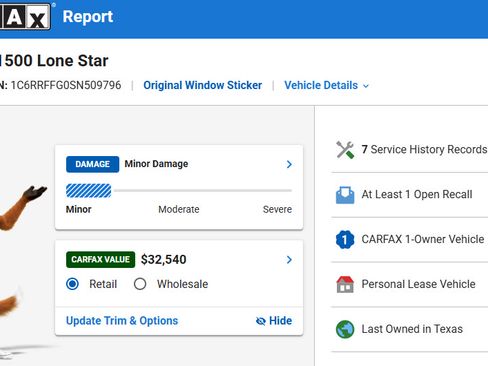The image size is (488, 366).
Task: Click the personal lease house icon
Action: coord(345,284)
